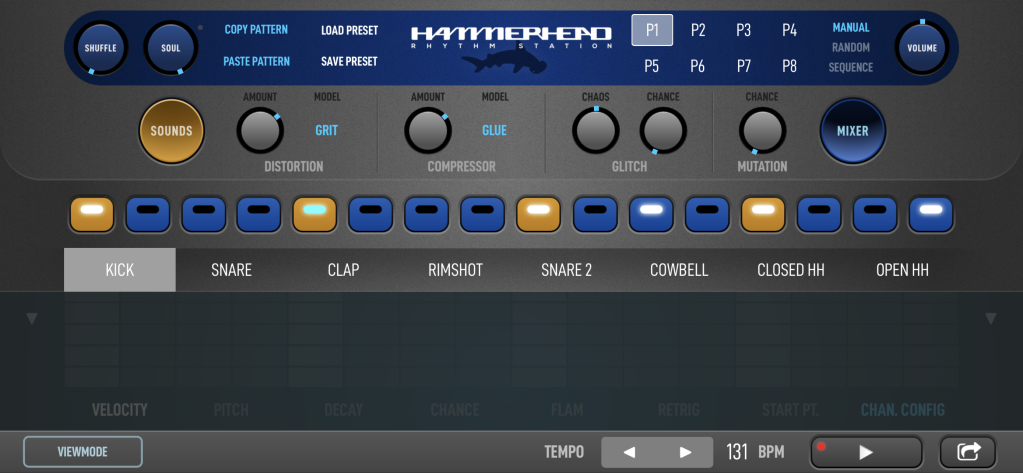
Task: Change compressor model from GLUE
Action: 494,130
